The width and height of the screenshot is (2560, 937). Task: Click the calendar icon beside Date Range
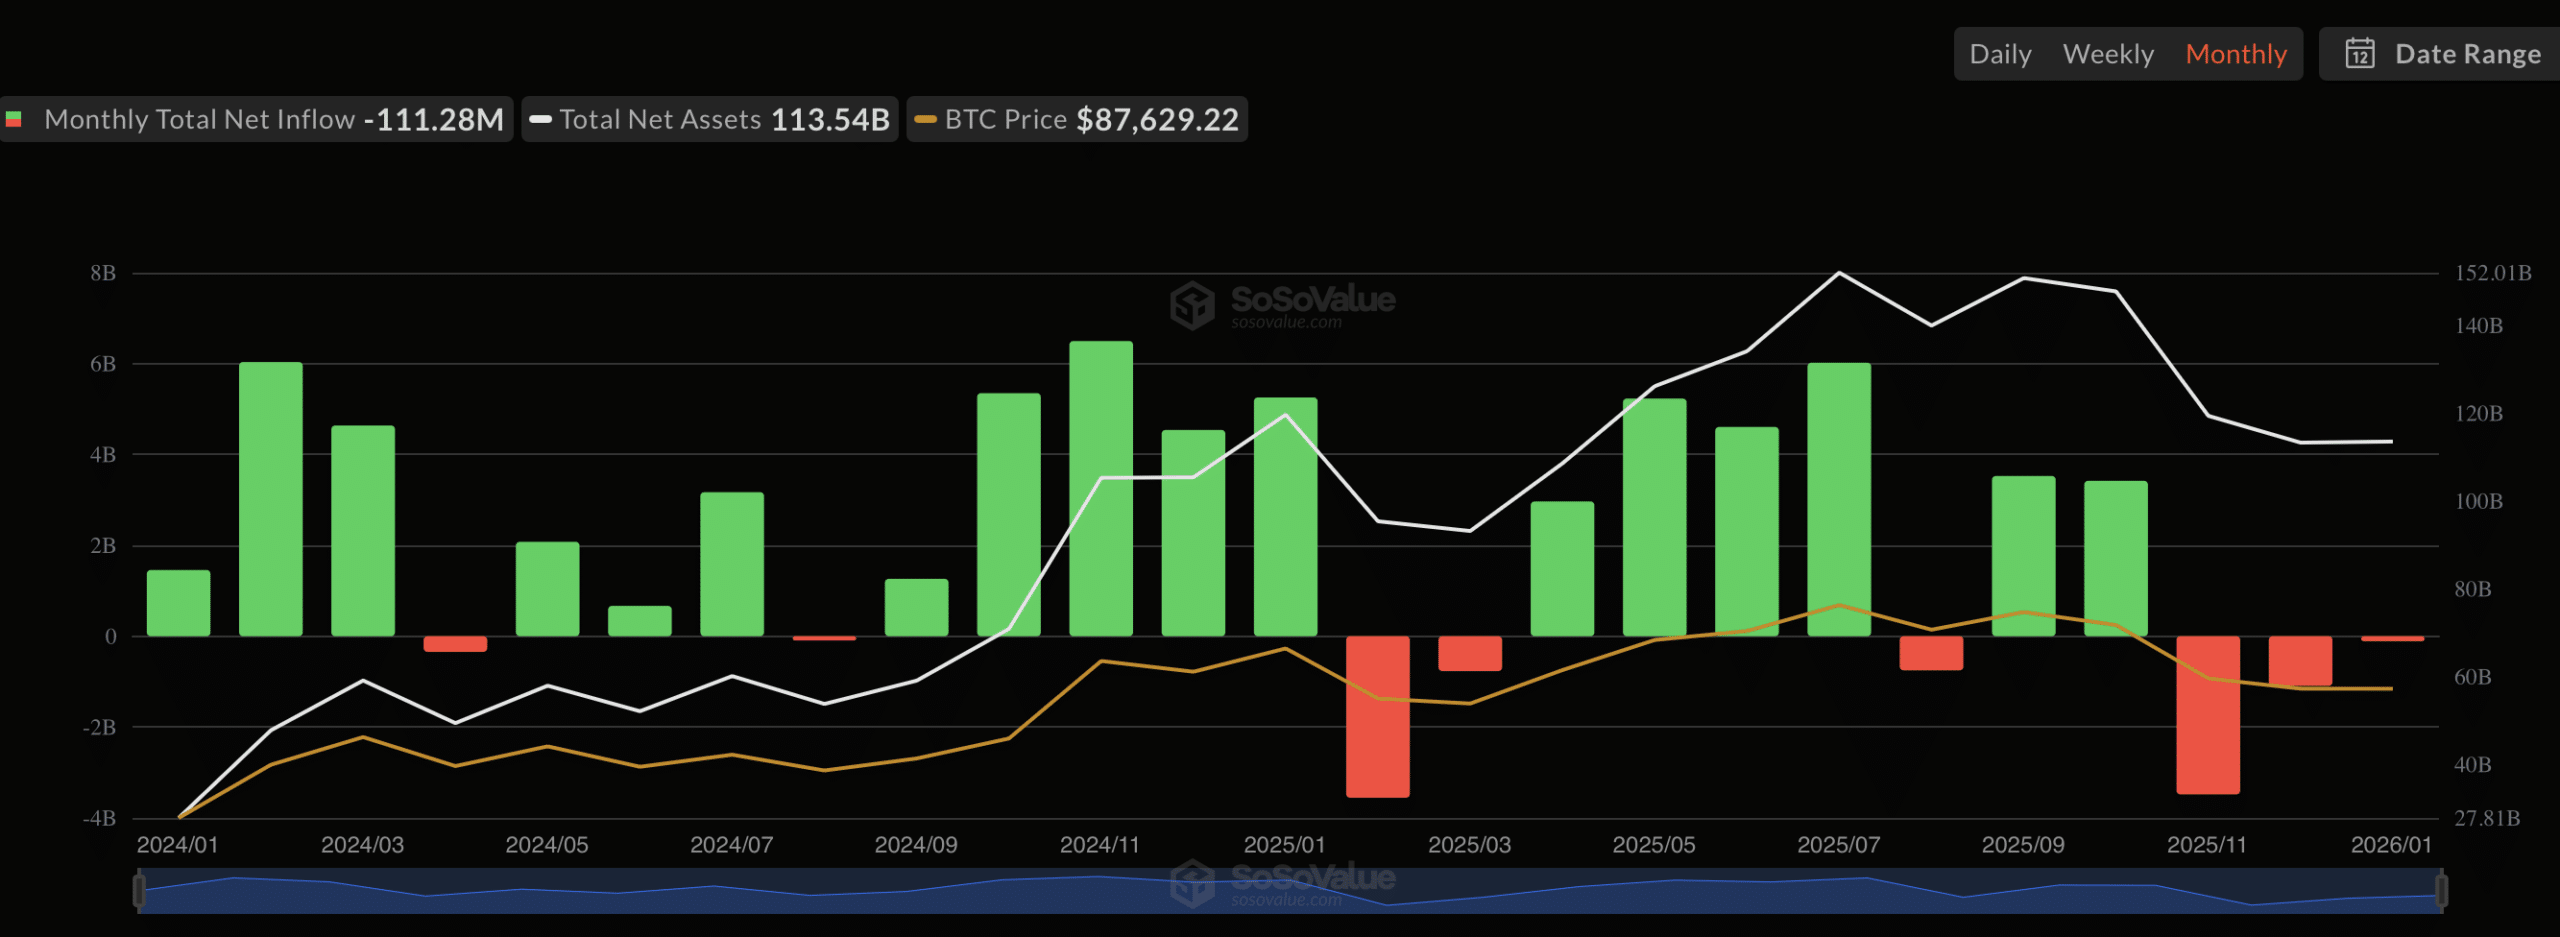(2361, 54)
